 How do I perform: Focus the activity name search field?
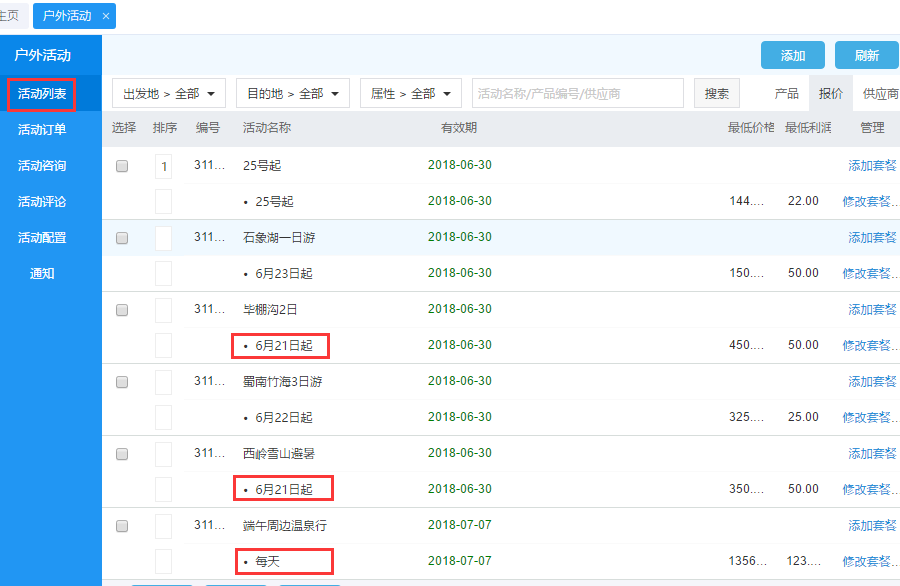click(x=577, y=94)
